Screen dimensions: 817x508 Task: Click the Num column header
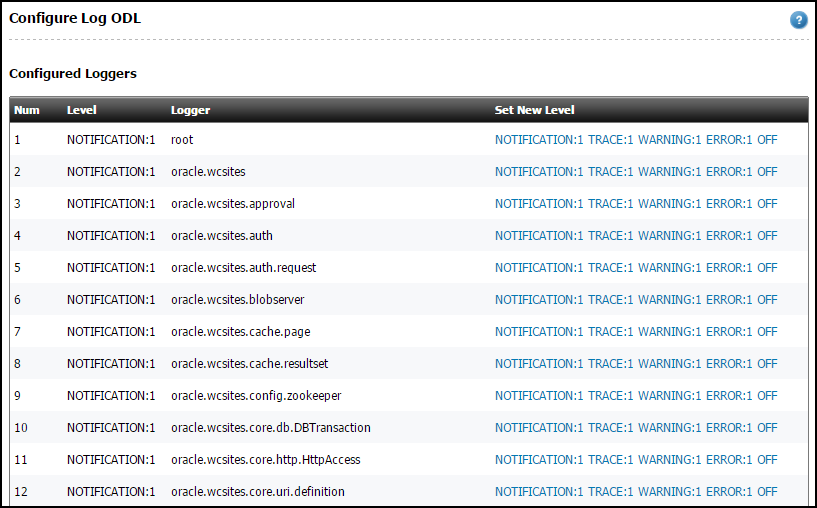[x=27, y=110]
